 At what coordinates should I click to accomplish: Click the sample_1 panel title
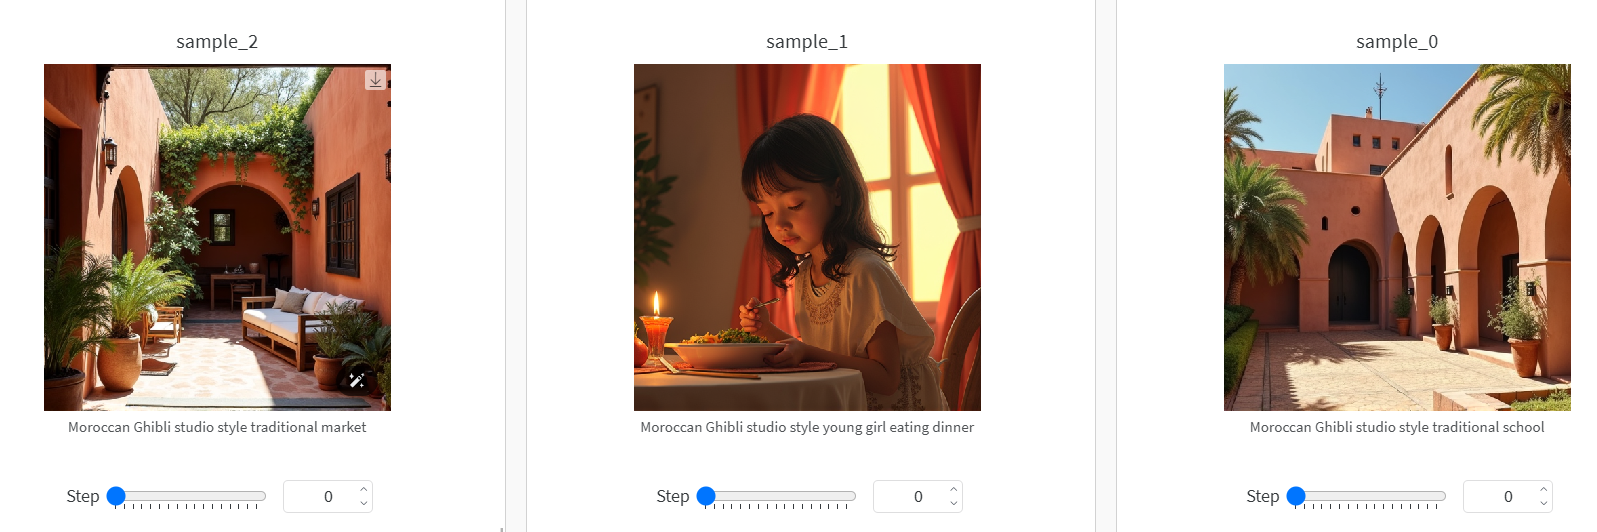(807, 42)
